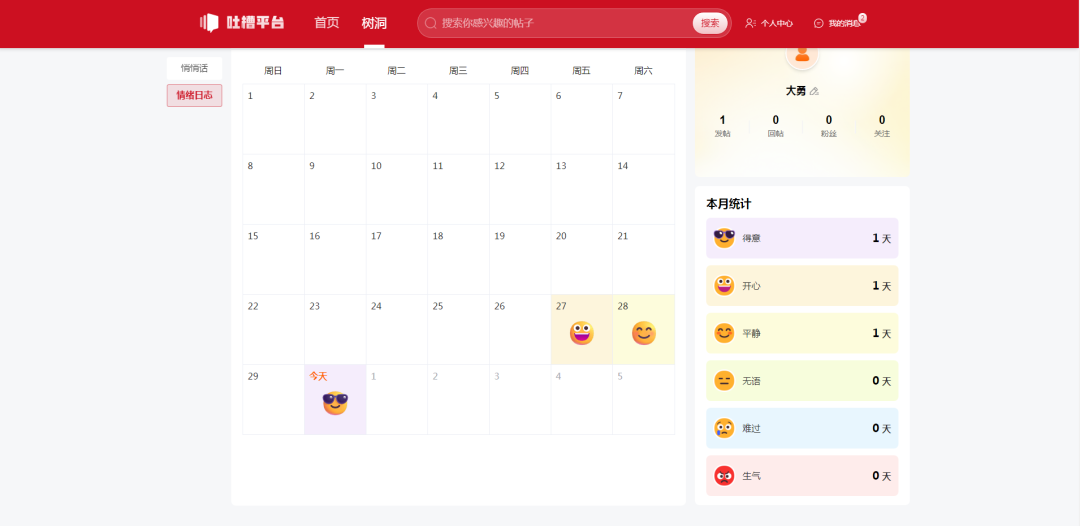
Task: Click the 平静 label text
Action: click(x=751, y=333)
